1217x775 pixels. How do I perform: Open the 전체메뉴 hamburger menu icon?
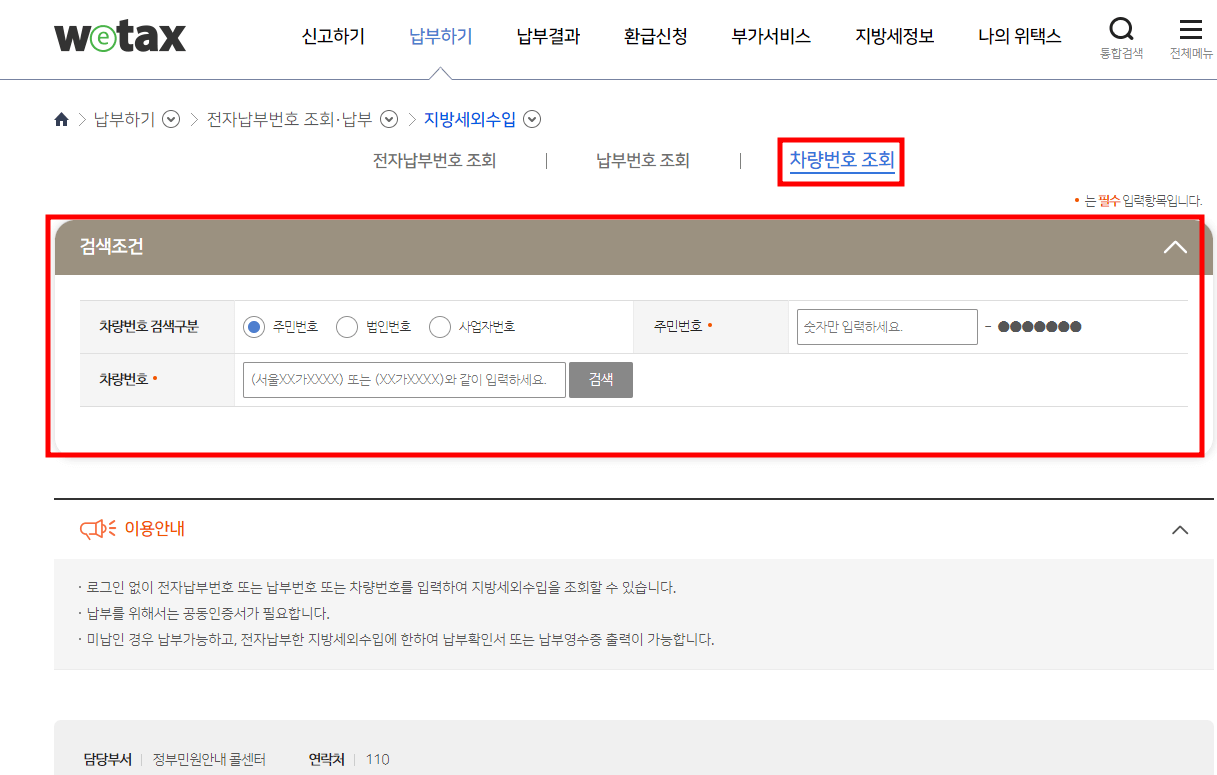click(1189, 30)
